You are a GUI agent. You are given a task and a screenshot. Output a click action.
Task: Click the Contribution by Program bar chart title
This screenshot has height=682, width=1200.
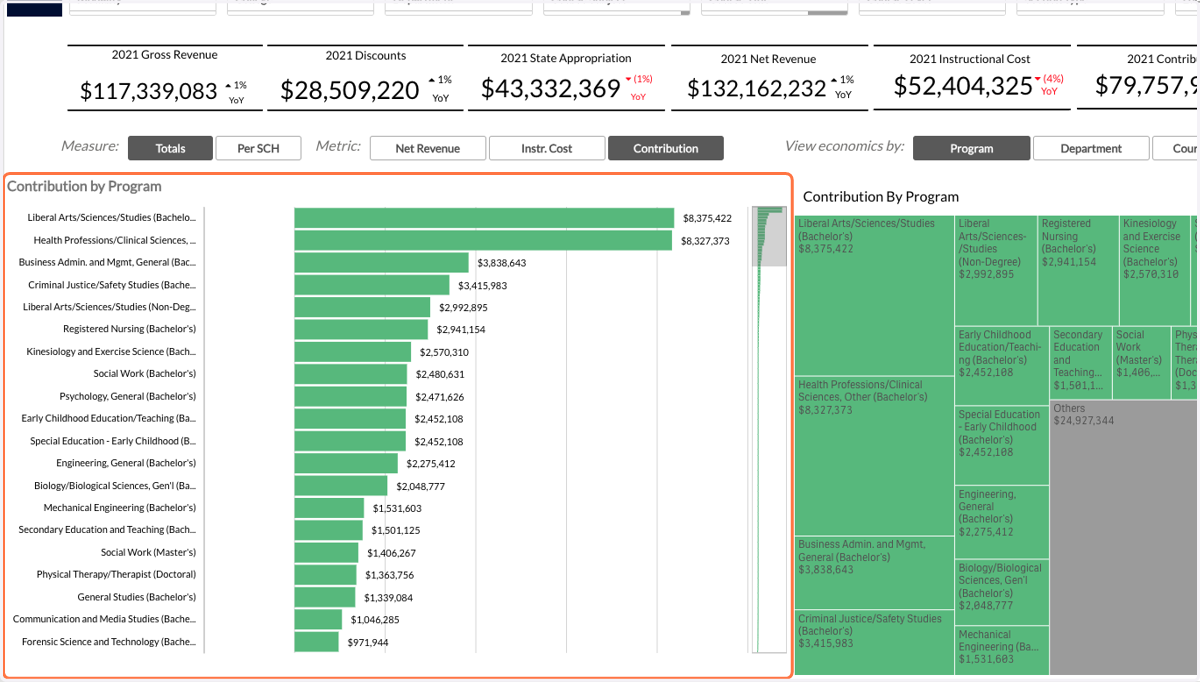coord(84,186)
